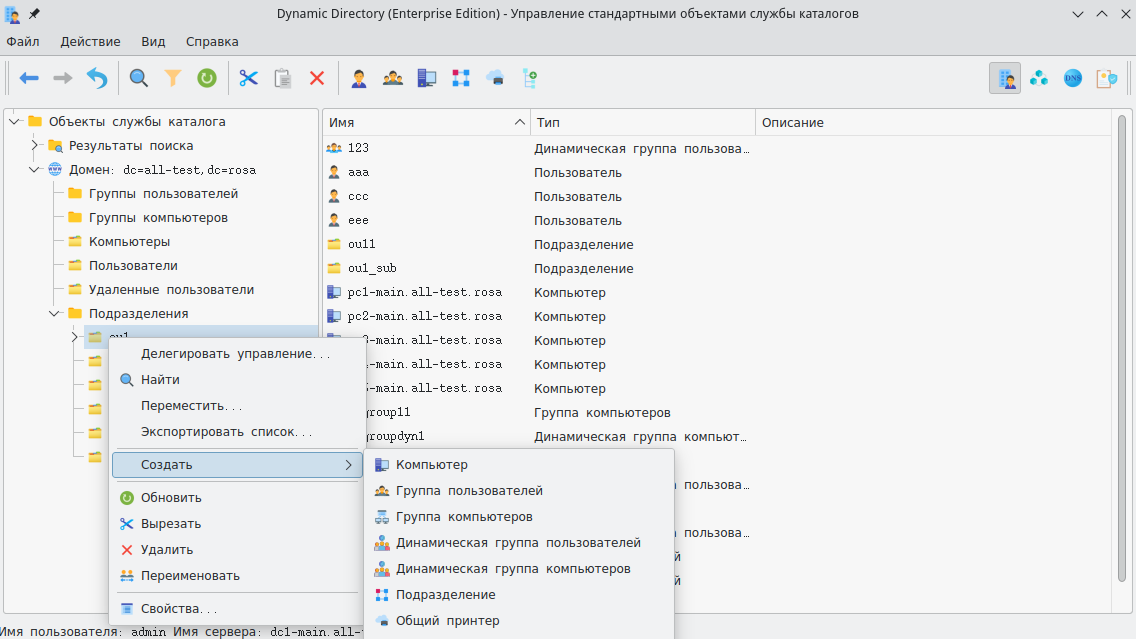The image size is (1136, 639).
Task: Expand the Результаты поиска tree node
Action: click(34, 146)
